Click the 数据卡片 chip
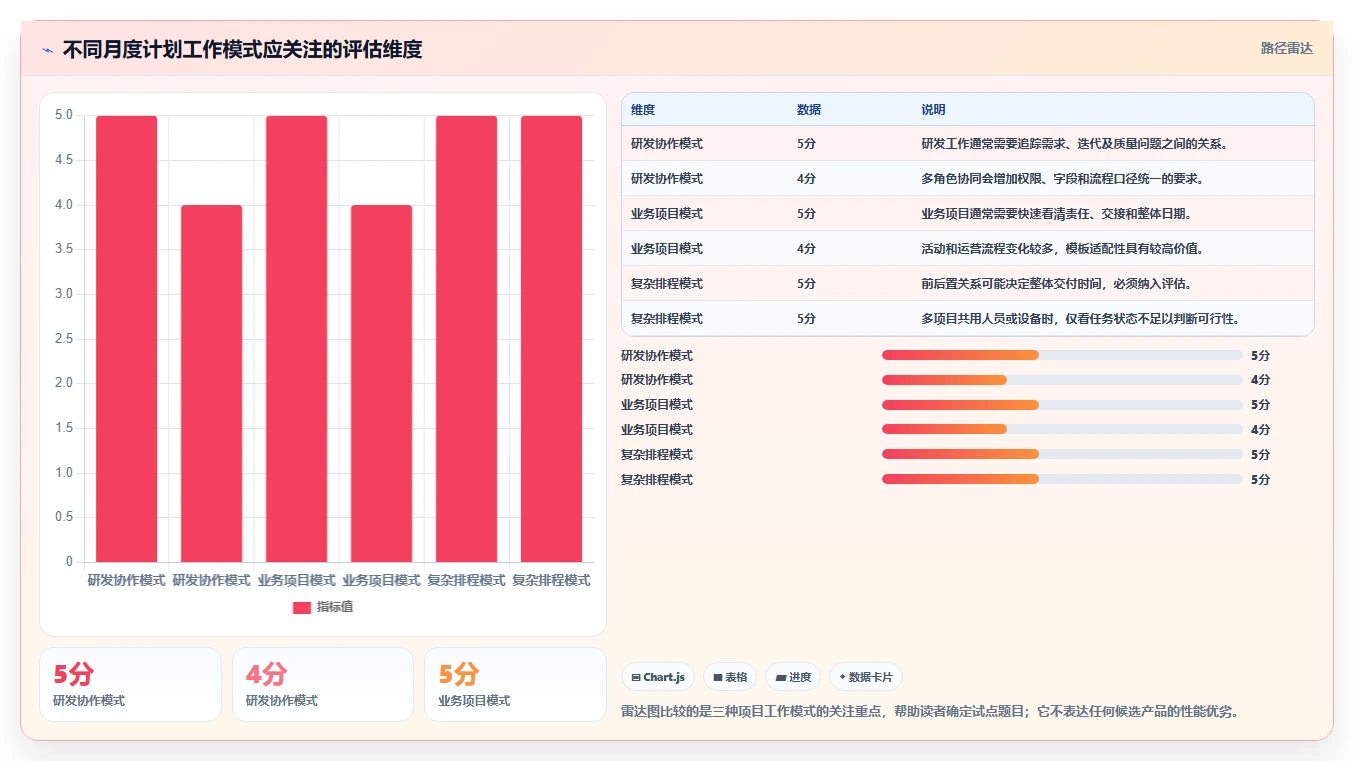 pos(866,677)
